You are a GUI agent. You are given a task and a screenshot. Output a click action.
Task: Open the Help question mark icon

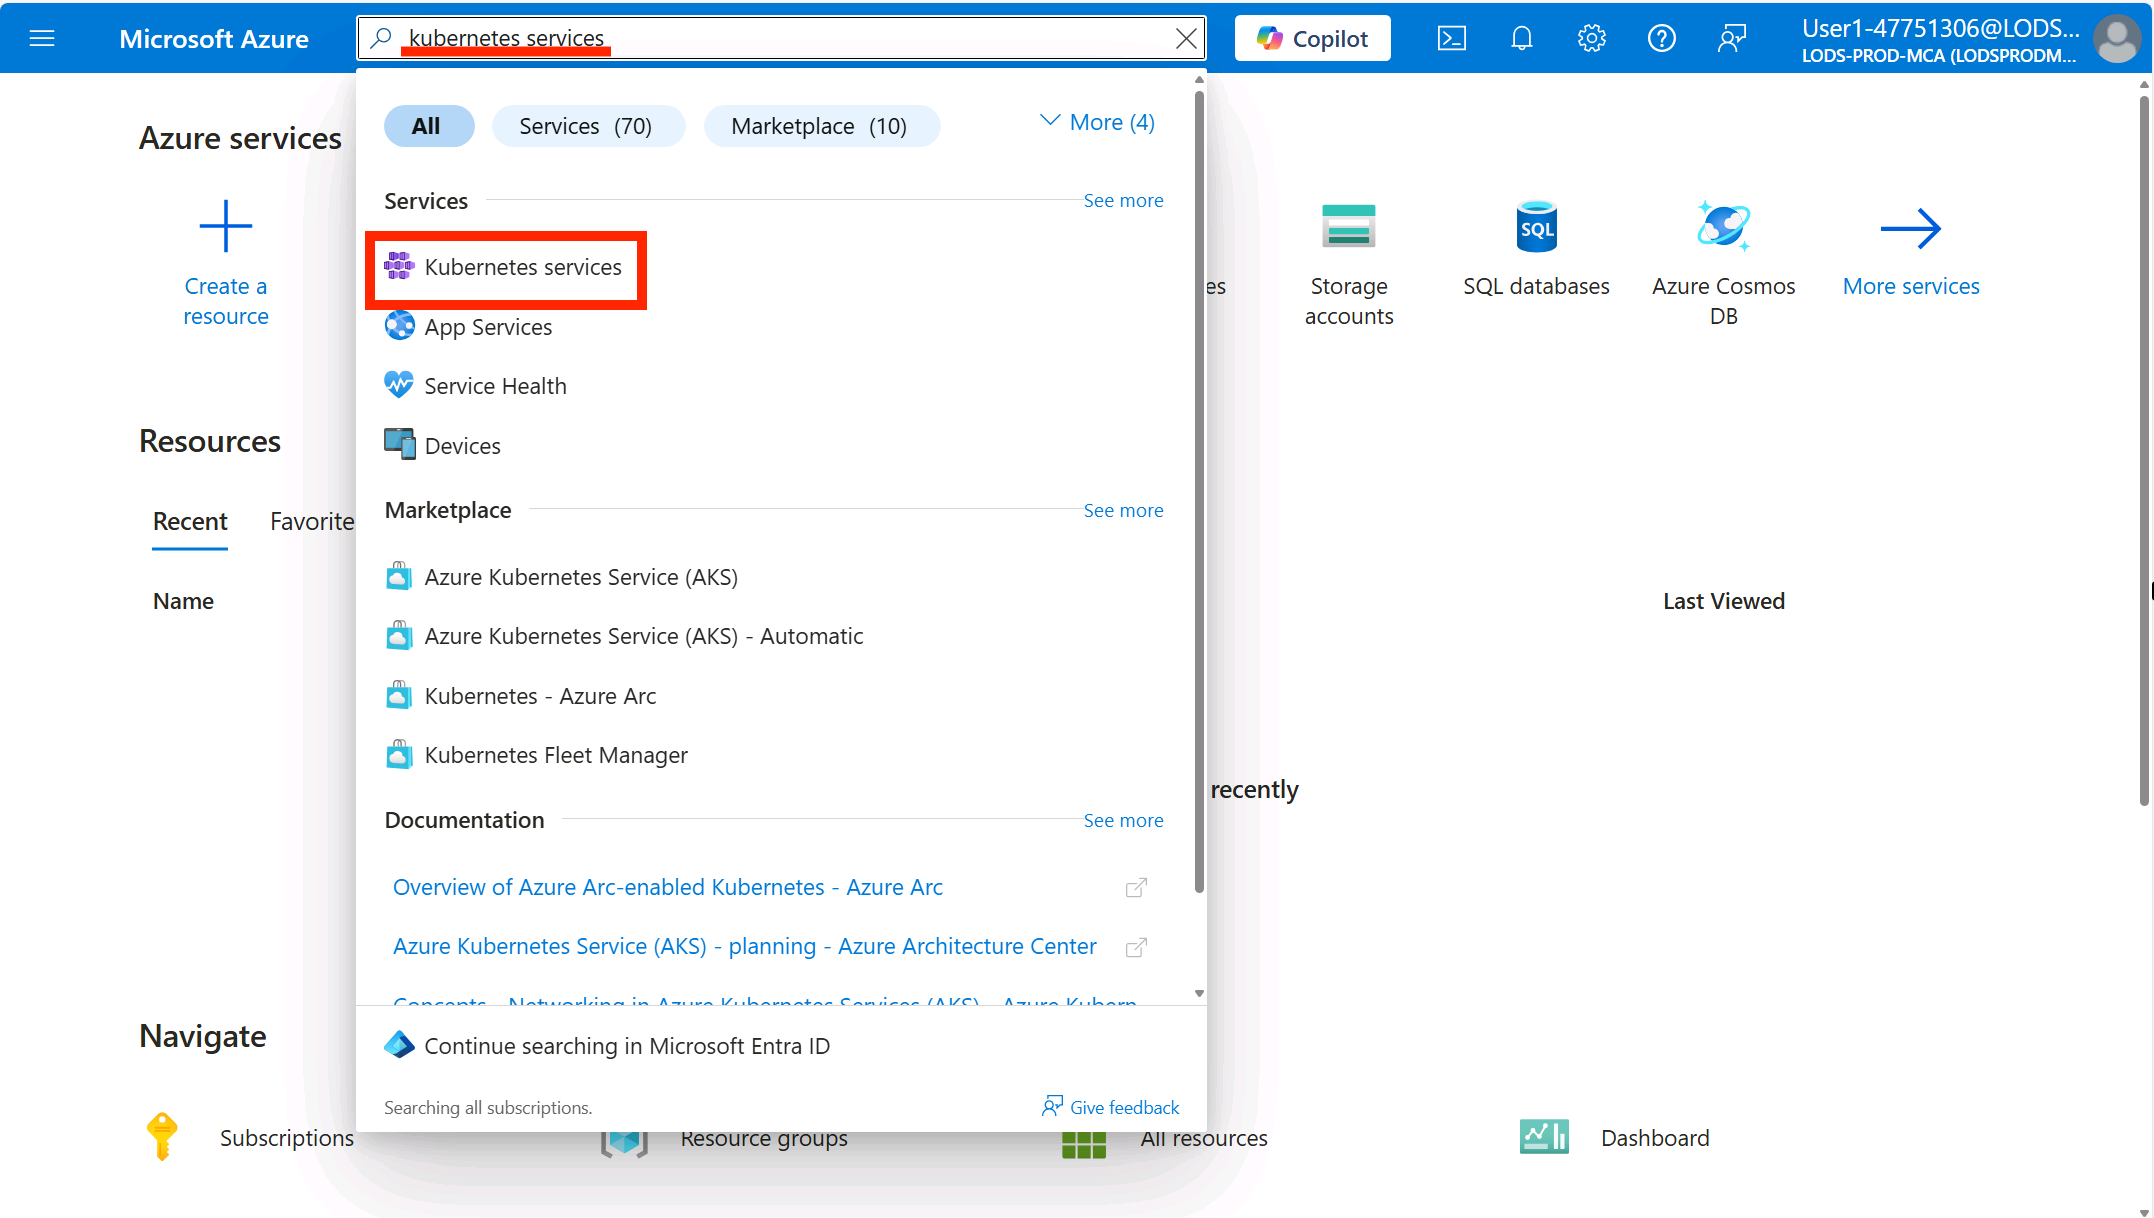tap(1662, 38)
